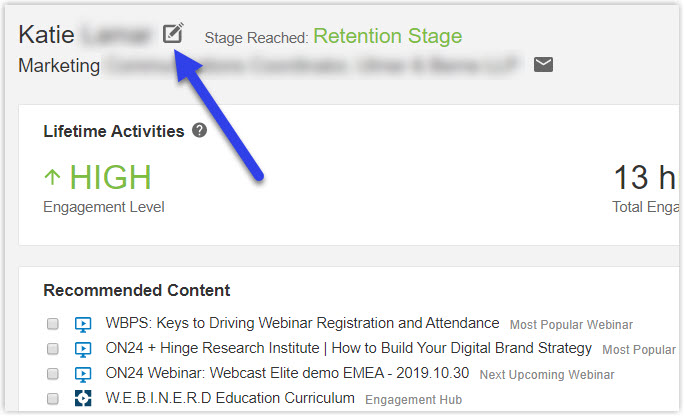Click the envelope email icon
Viewport: 684px width, 416px height.
click(x=543, y=65)
